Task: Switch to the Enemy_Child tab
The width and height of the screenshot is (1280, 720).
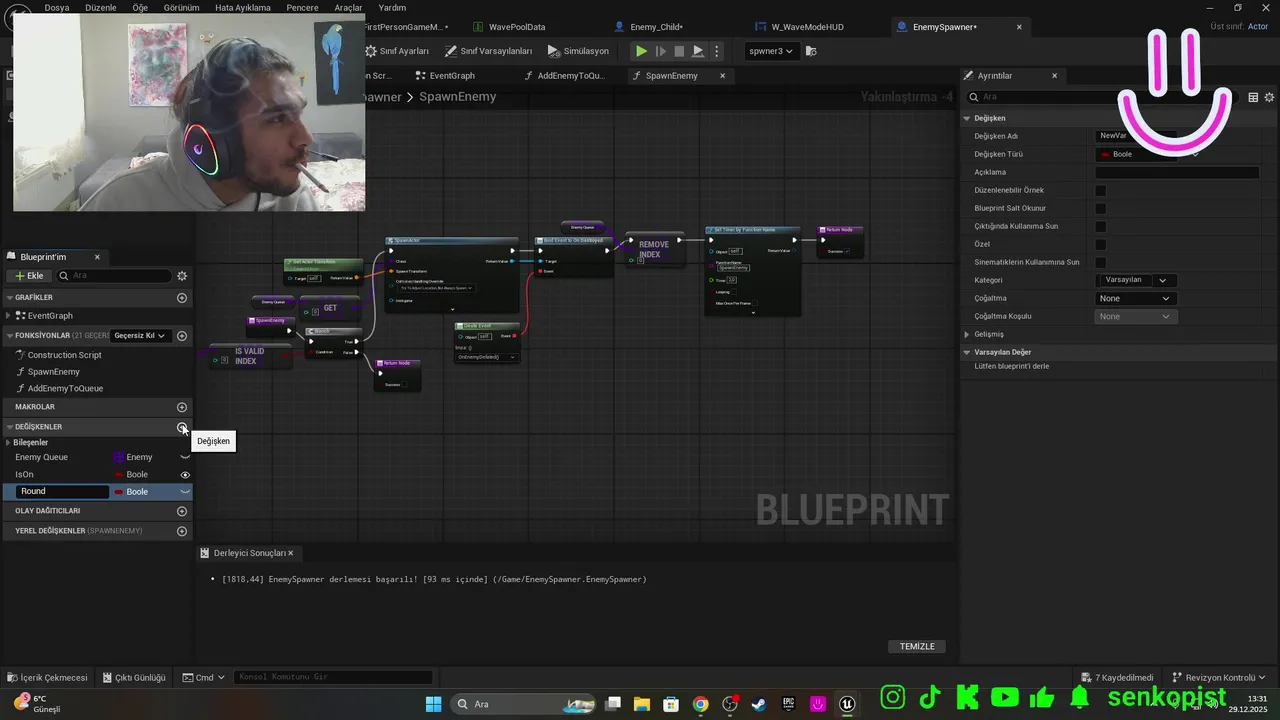Action: (648, 27)
